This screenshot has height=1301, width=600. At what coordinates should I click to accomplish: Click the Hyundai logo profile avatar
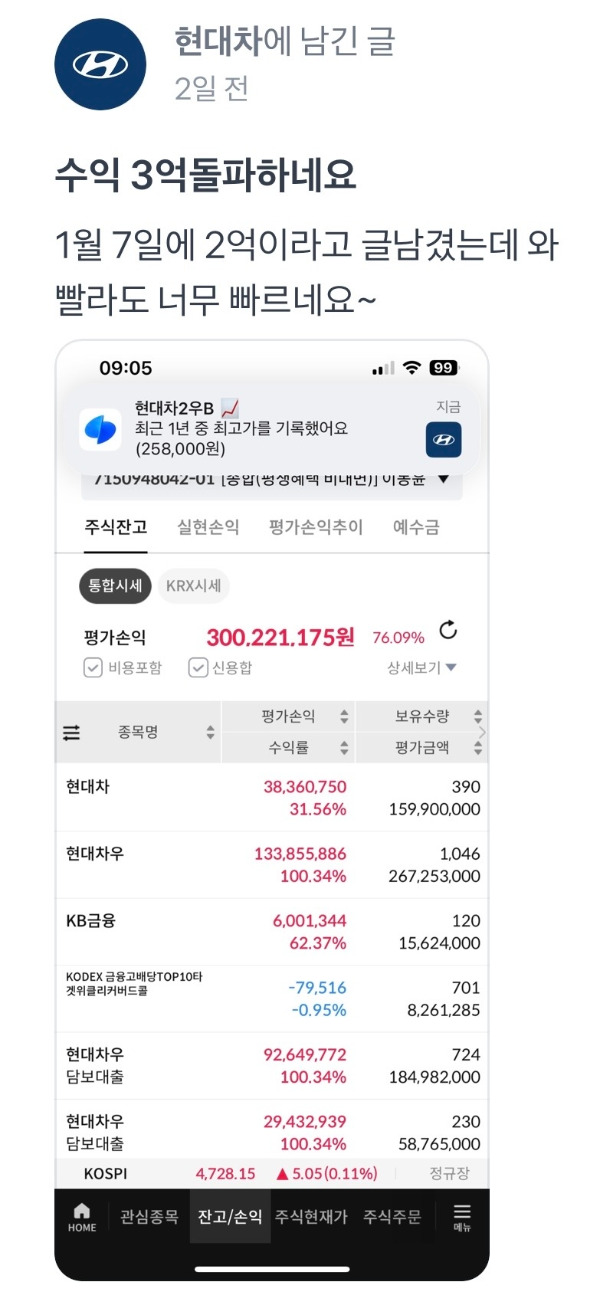[x=101, y=62]
